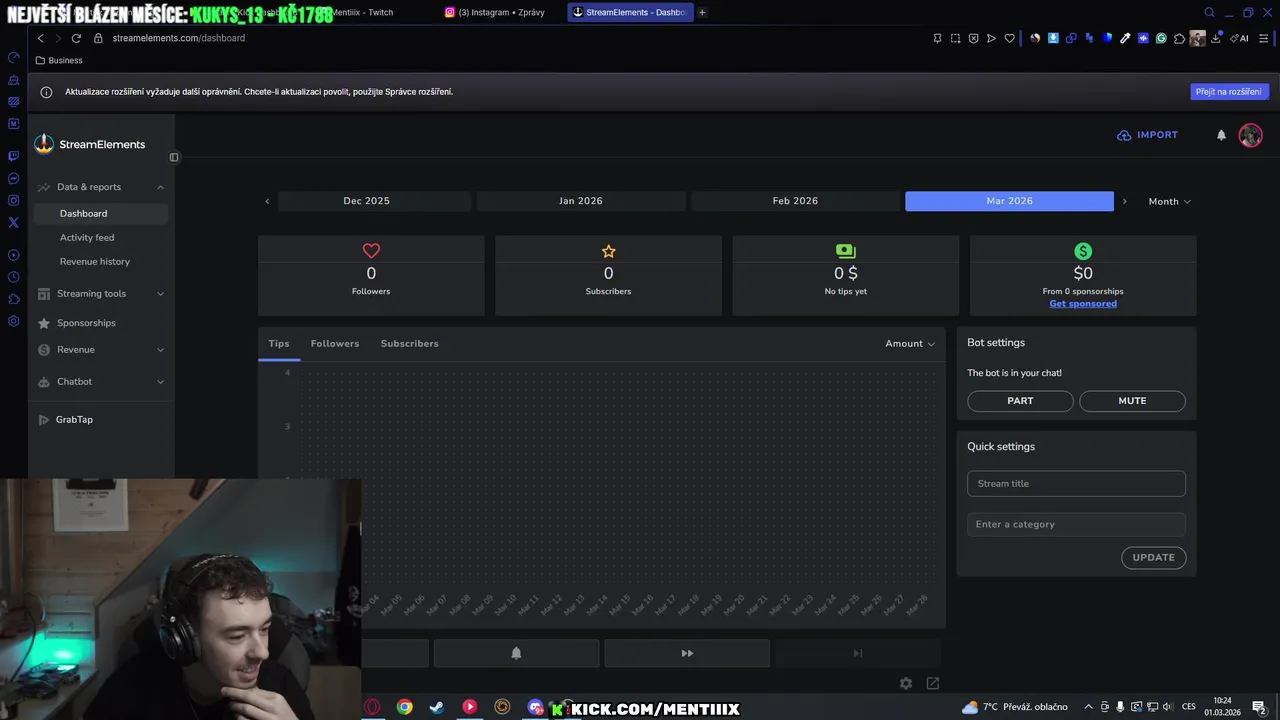This screenshot has height=720, width=1280.
Task: Click the color picker eyedropper extension
Action: [x=1125, y=38]
